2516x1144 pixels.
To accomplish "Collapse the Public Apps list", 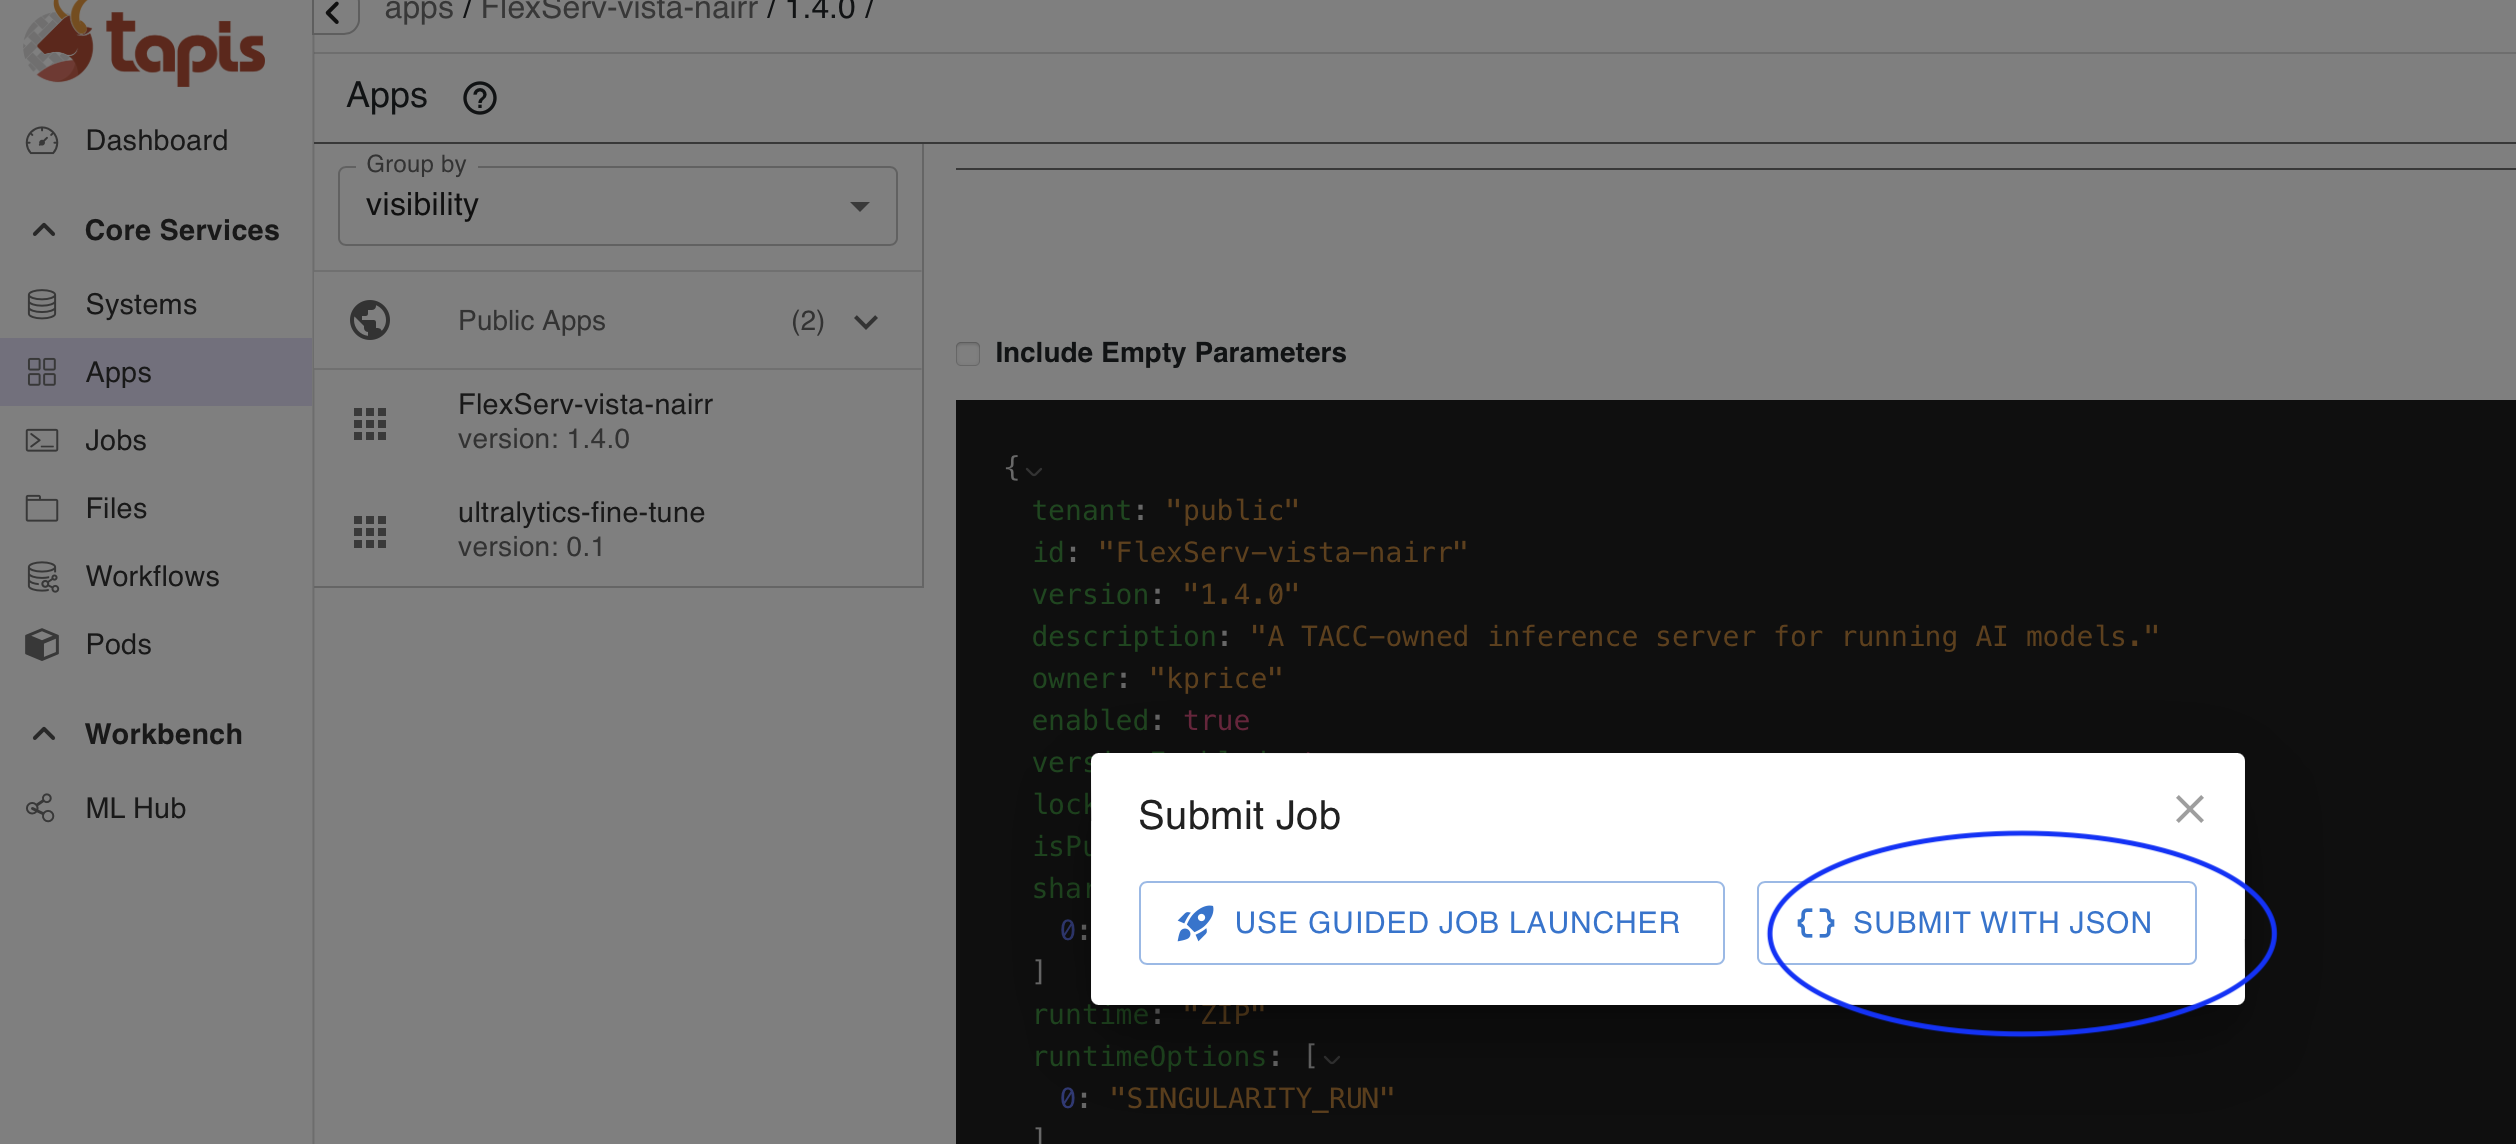I will click(866, 321).
